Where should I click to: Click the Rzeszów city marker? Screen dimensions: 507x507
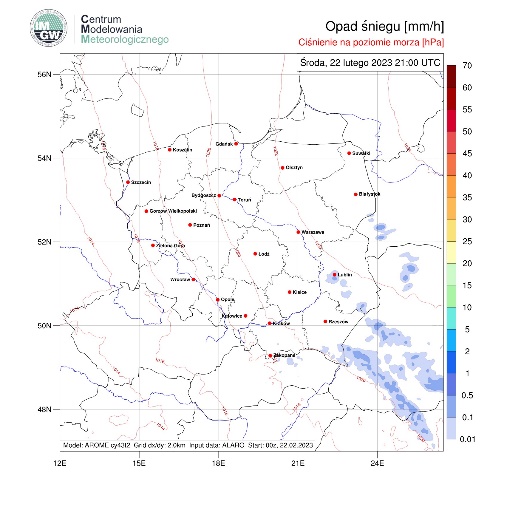325,322
